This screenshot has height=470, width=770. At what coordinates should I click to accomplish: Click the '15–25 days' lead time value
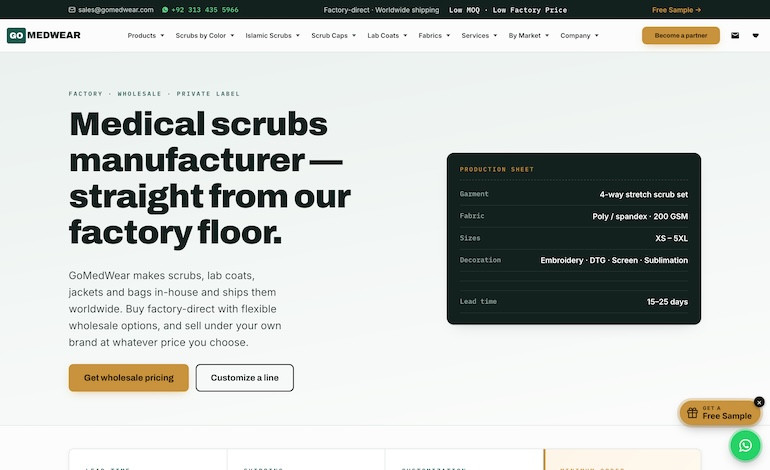point(667,302)
